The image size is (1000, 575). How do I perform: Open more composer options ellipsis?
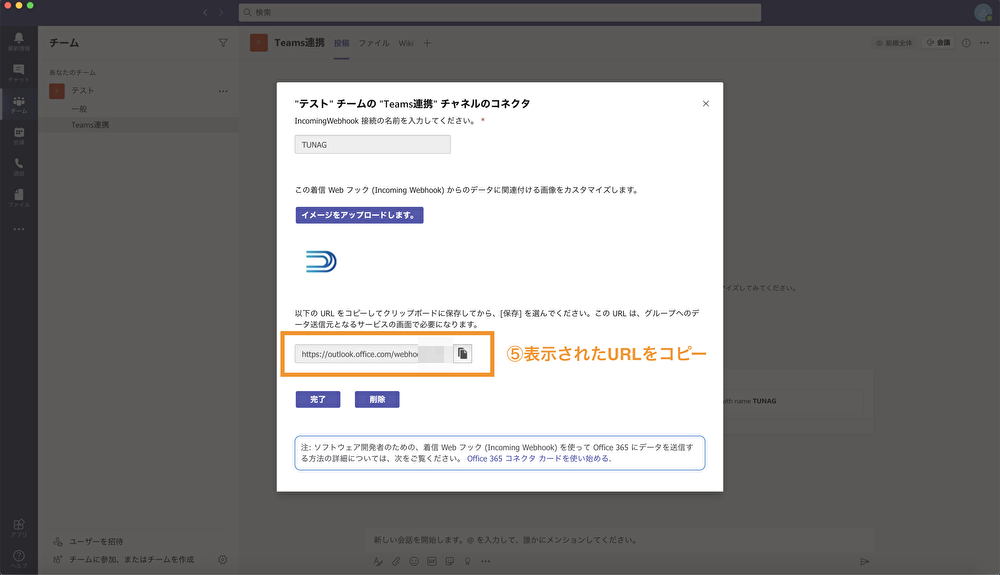[x=485, y=562]
